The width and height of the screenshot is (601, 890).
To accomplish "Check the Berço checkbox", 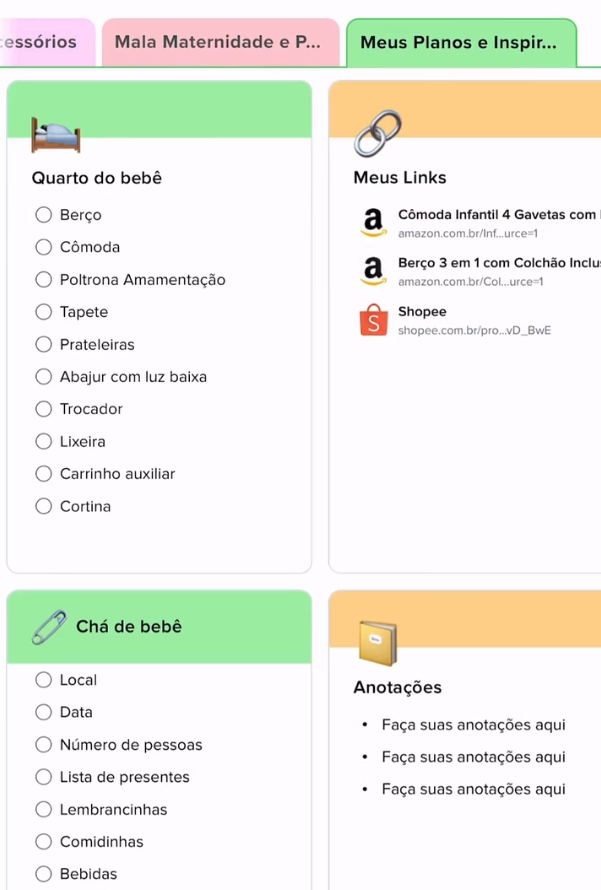I will pos(44,215).
